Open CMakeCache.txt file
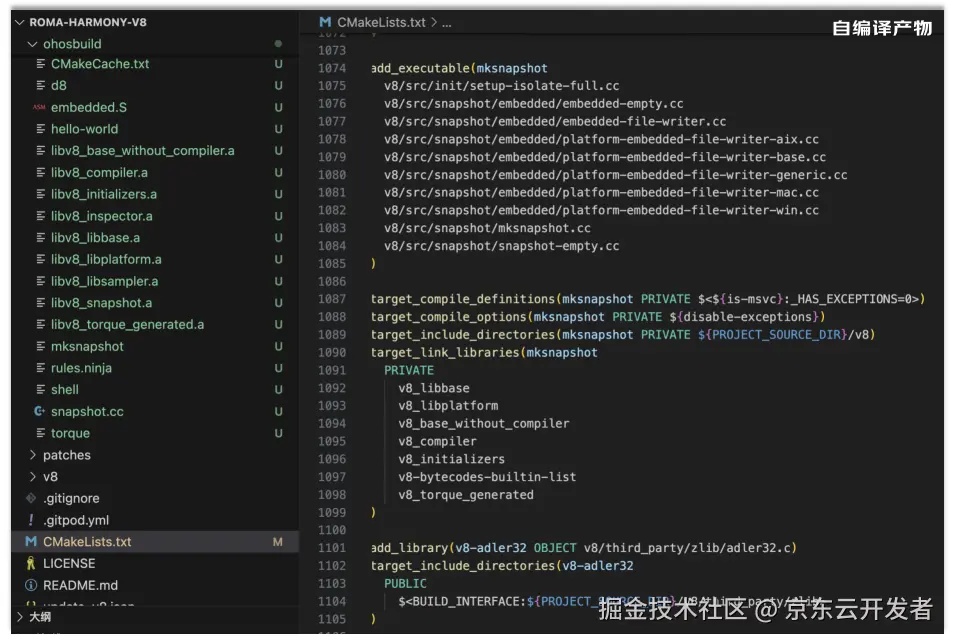The width and height of the screenshot is (954, 643). pyautogui.click(x=100, y=64)
